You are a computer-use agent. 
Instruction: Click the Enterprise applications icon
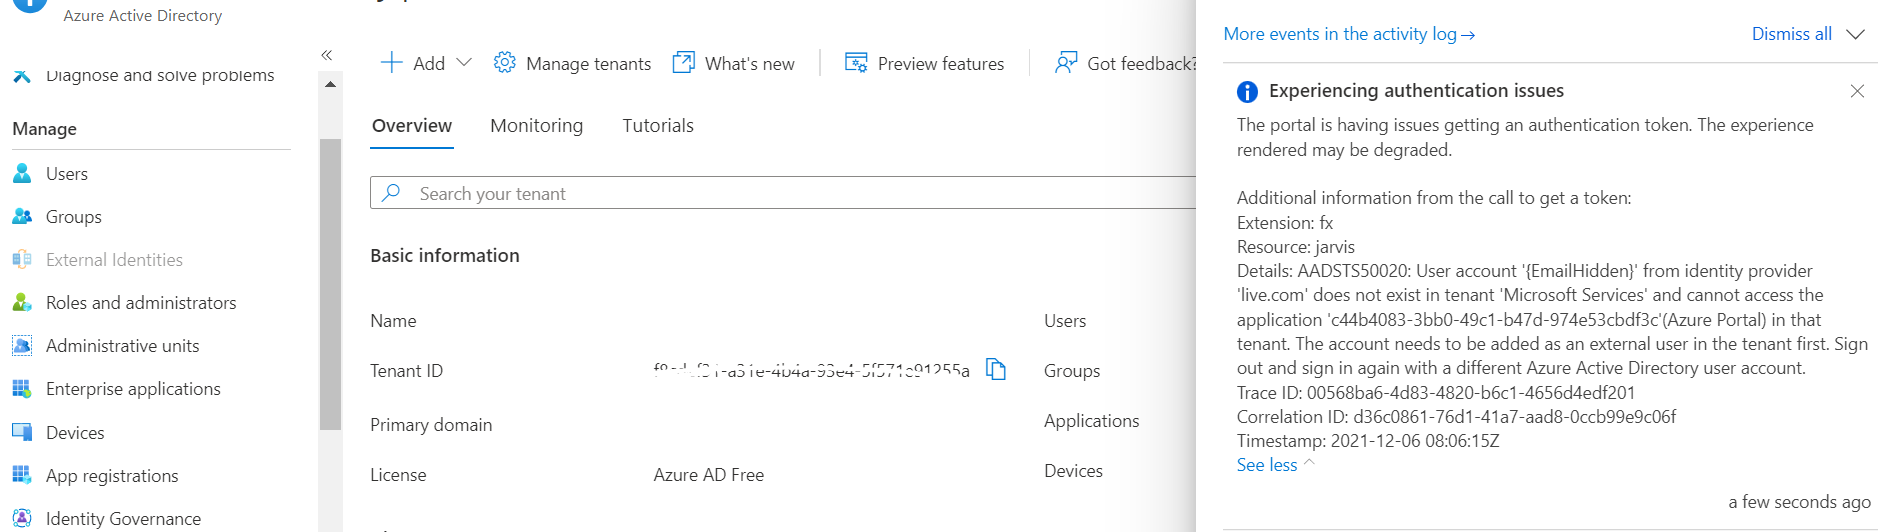22,388
